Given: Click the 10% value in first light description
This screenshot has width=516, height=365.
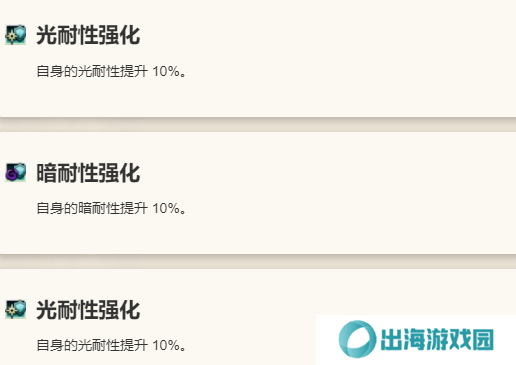Looking at the screenshot, I should [166, 71].
